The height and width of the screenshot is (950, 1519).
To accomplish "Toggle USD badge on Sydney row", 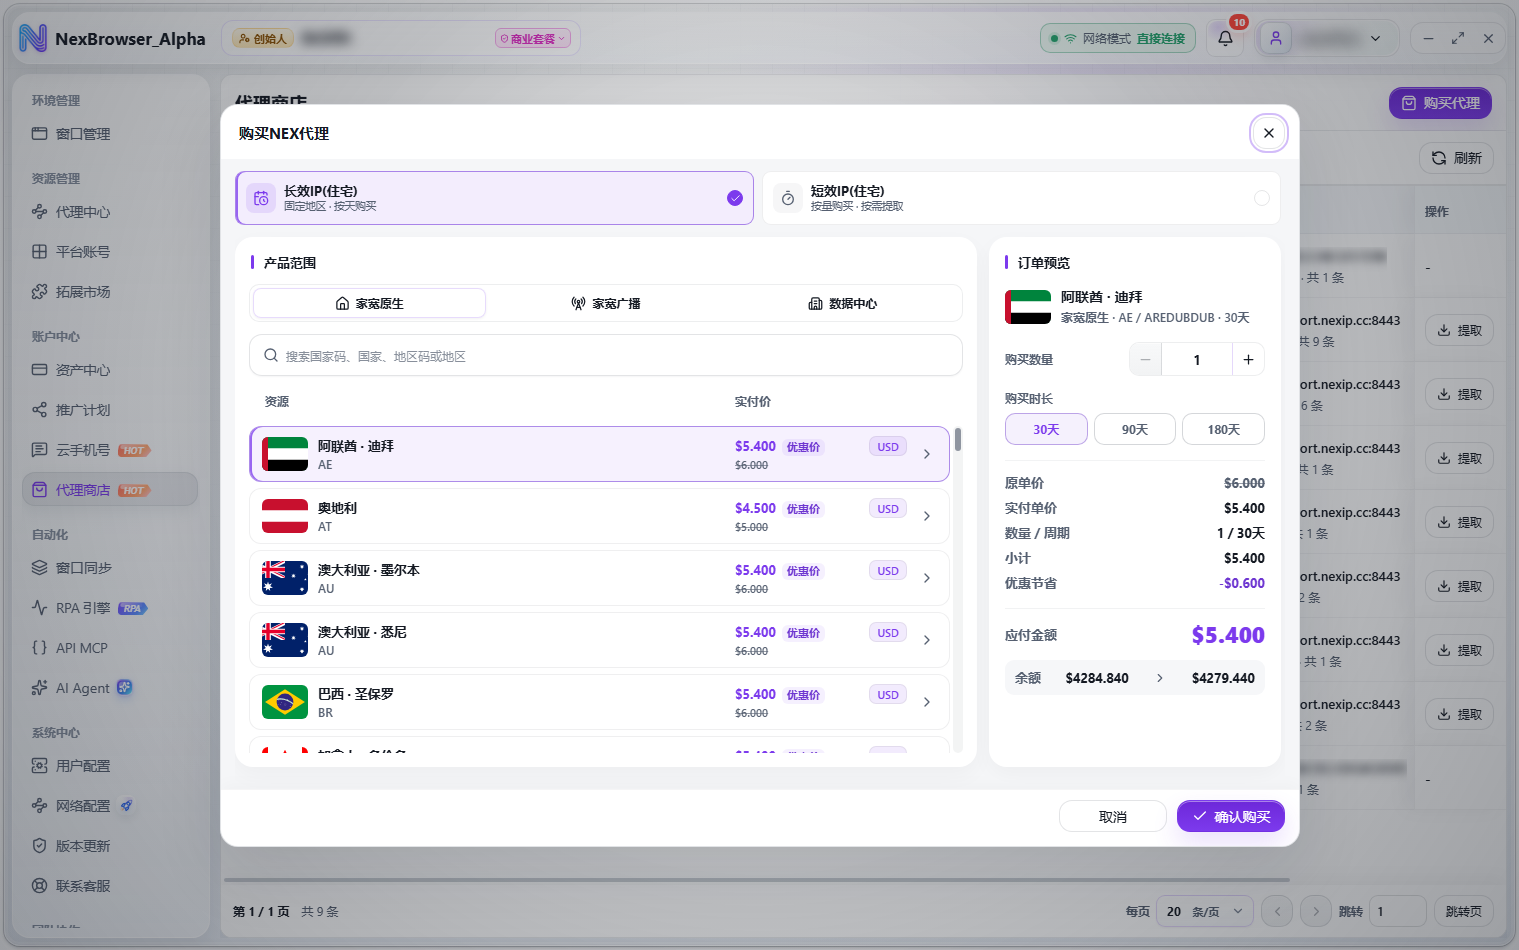I will [888, 633].
